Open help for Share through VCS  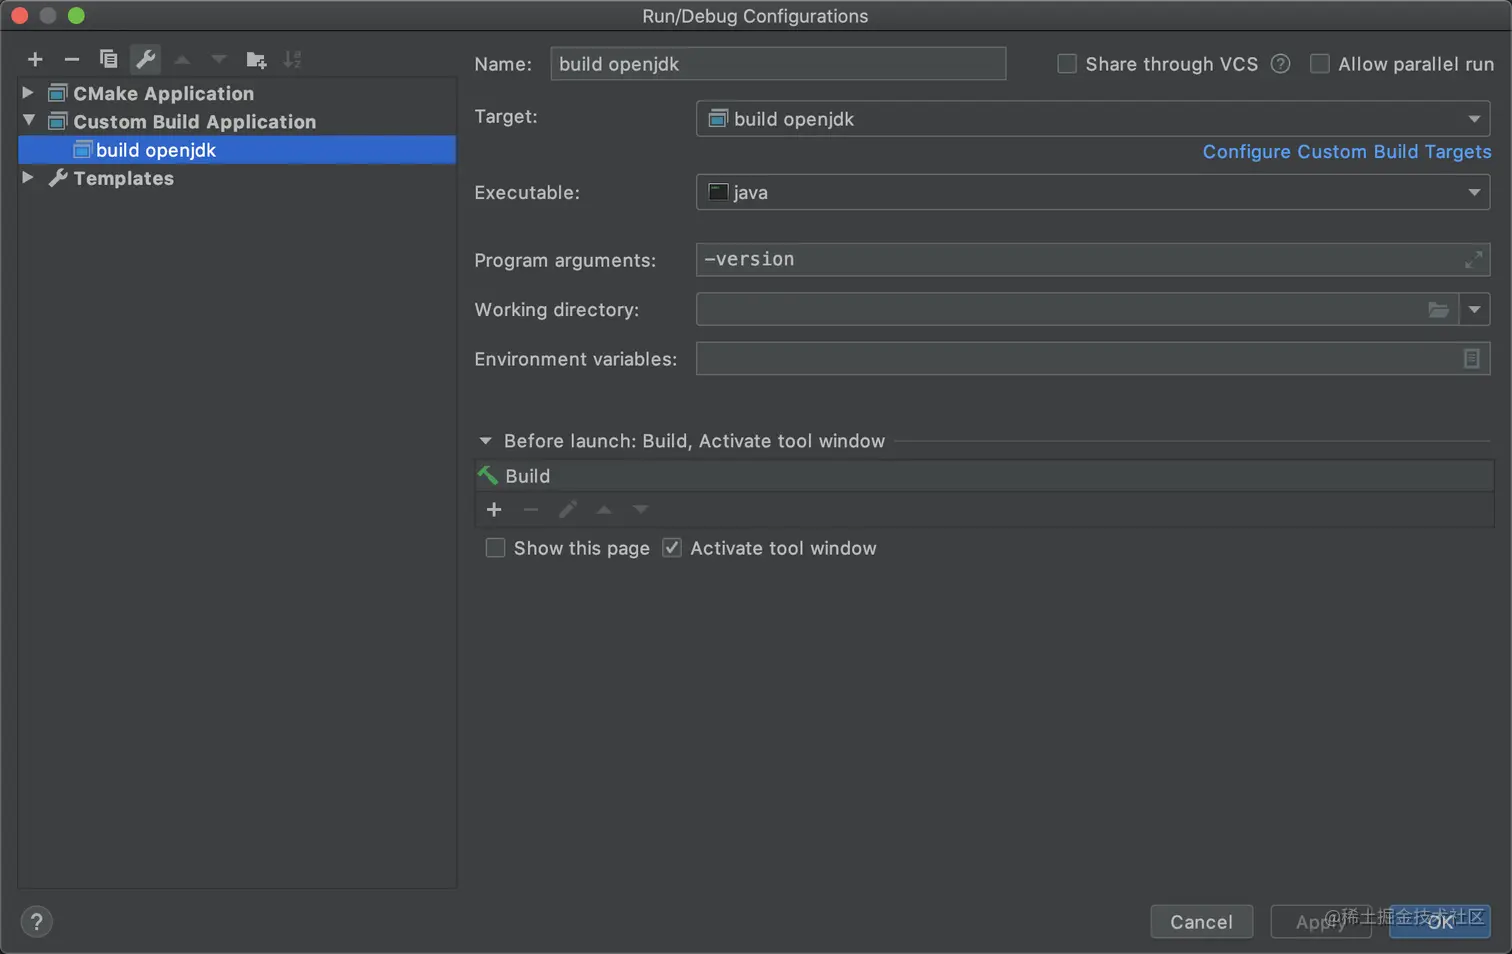pyautogui.click(x=1280, y=64)
